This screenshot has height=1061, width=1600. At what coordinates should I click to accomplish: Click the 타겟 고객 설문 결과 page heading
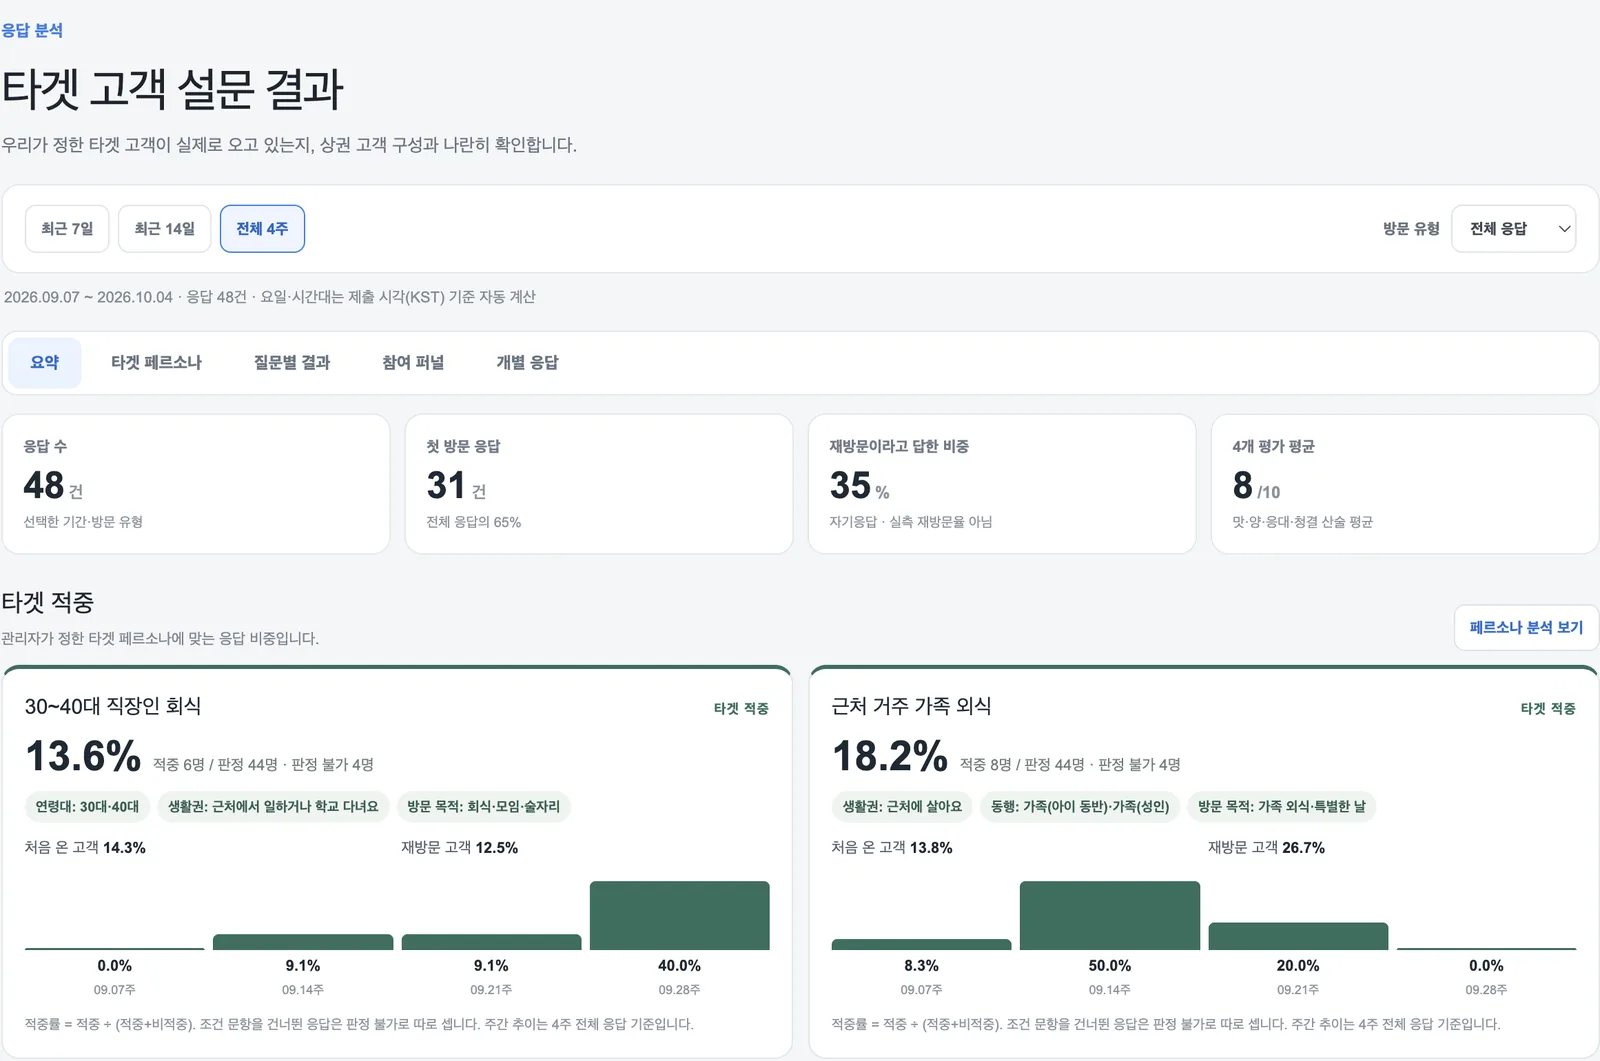pos(173,89)
